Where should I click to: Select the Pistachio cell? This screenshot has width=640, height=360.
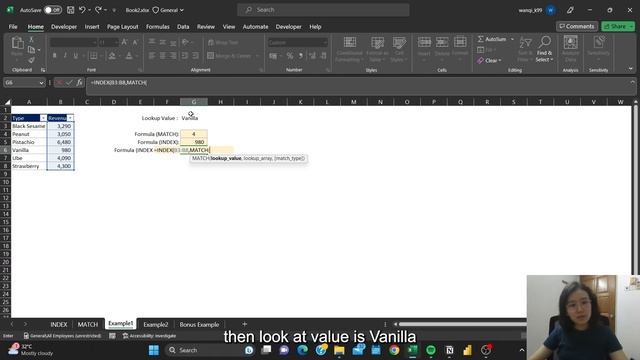tap(29, 142)
